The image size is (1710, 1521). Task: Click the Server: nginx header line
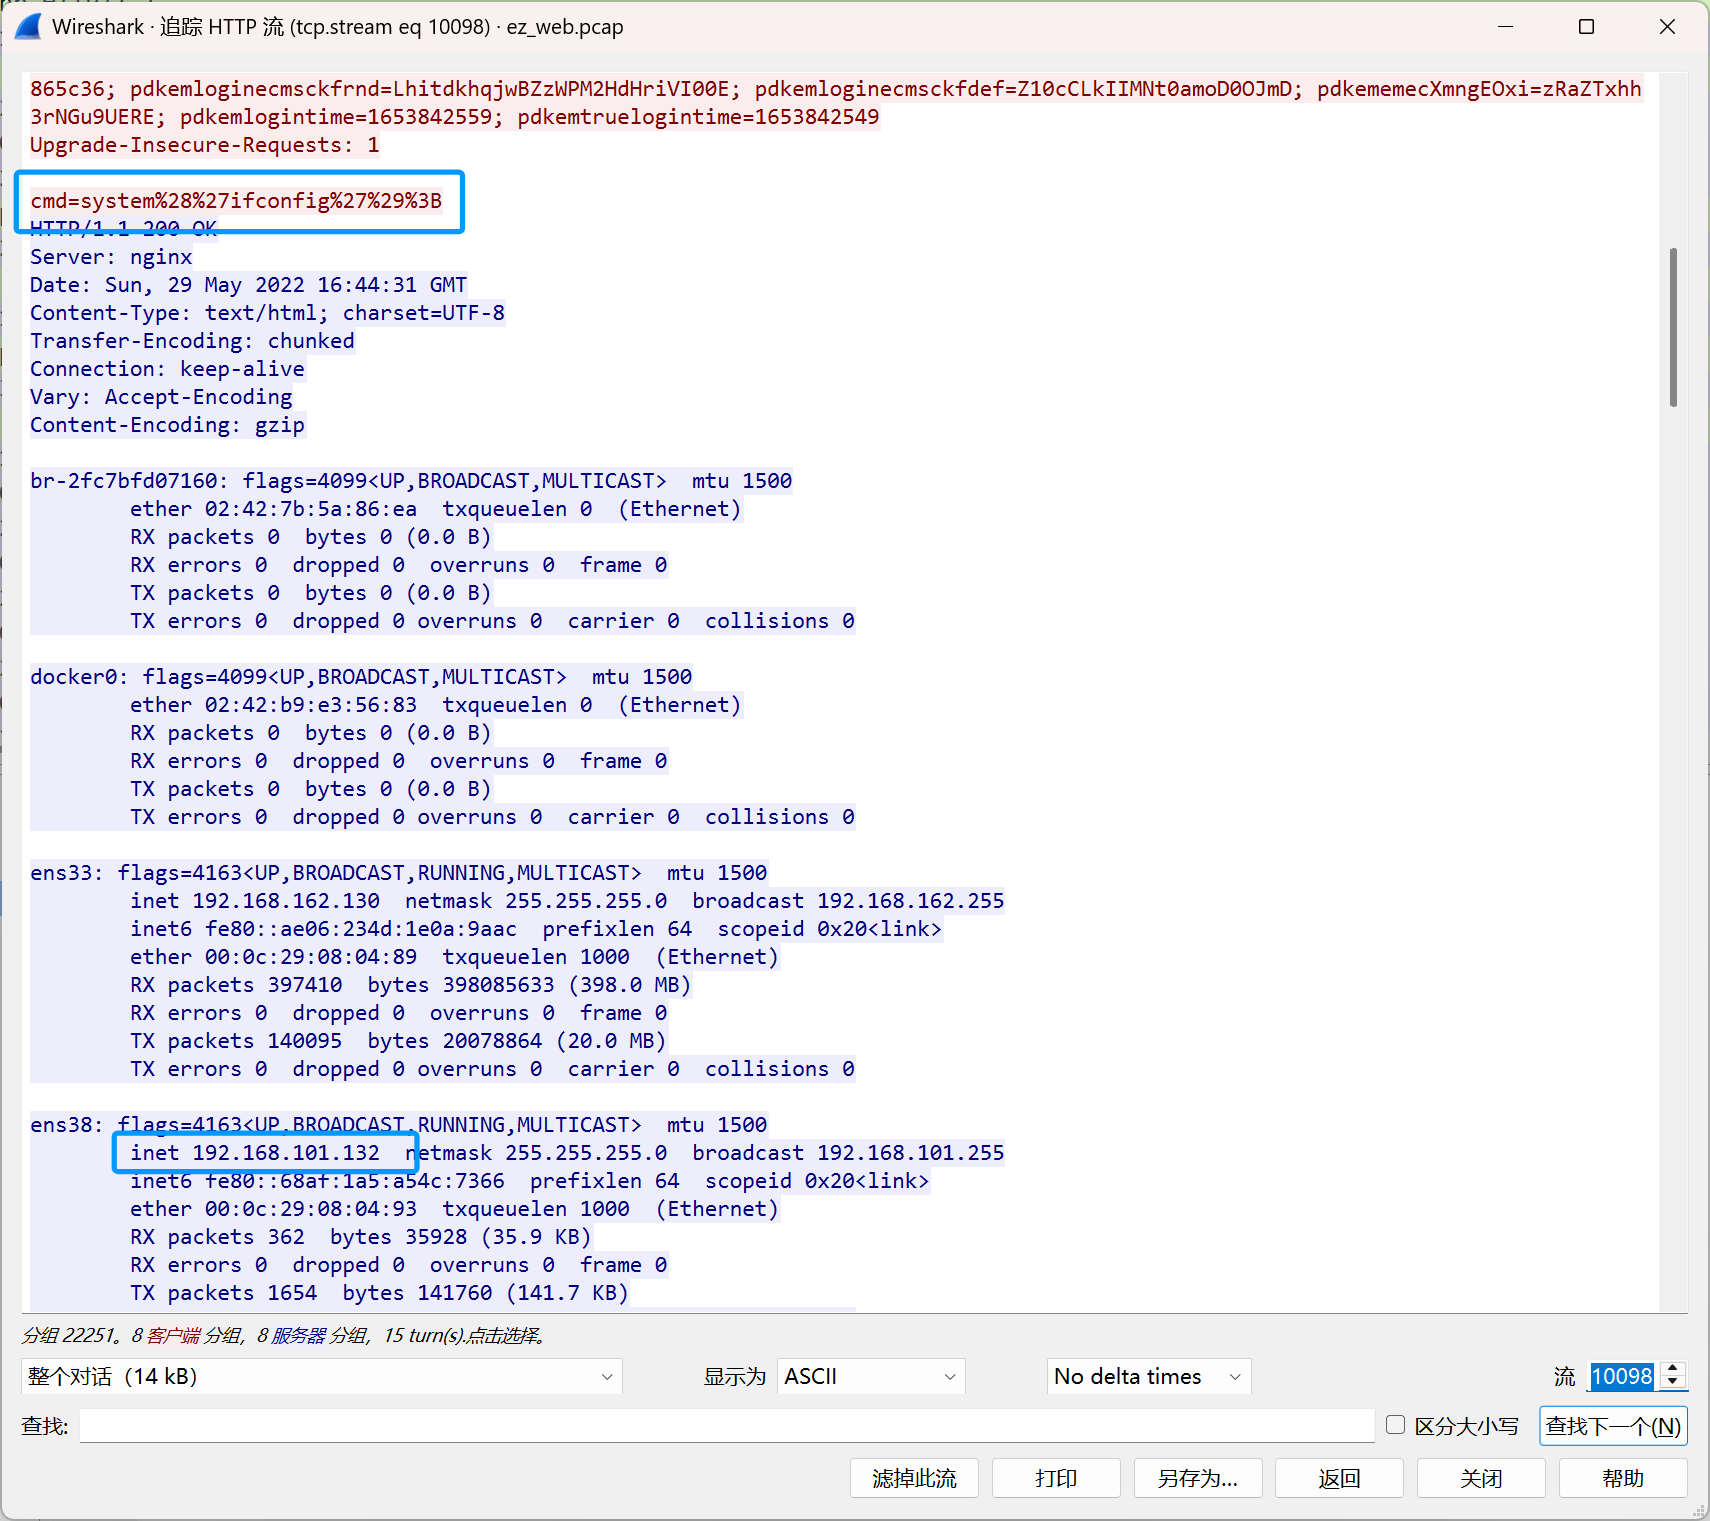point(111,257)
